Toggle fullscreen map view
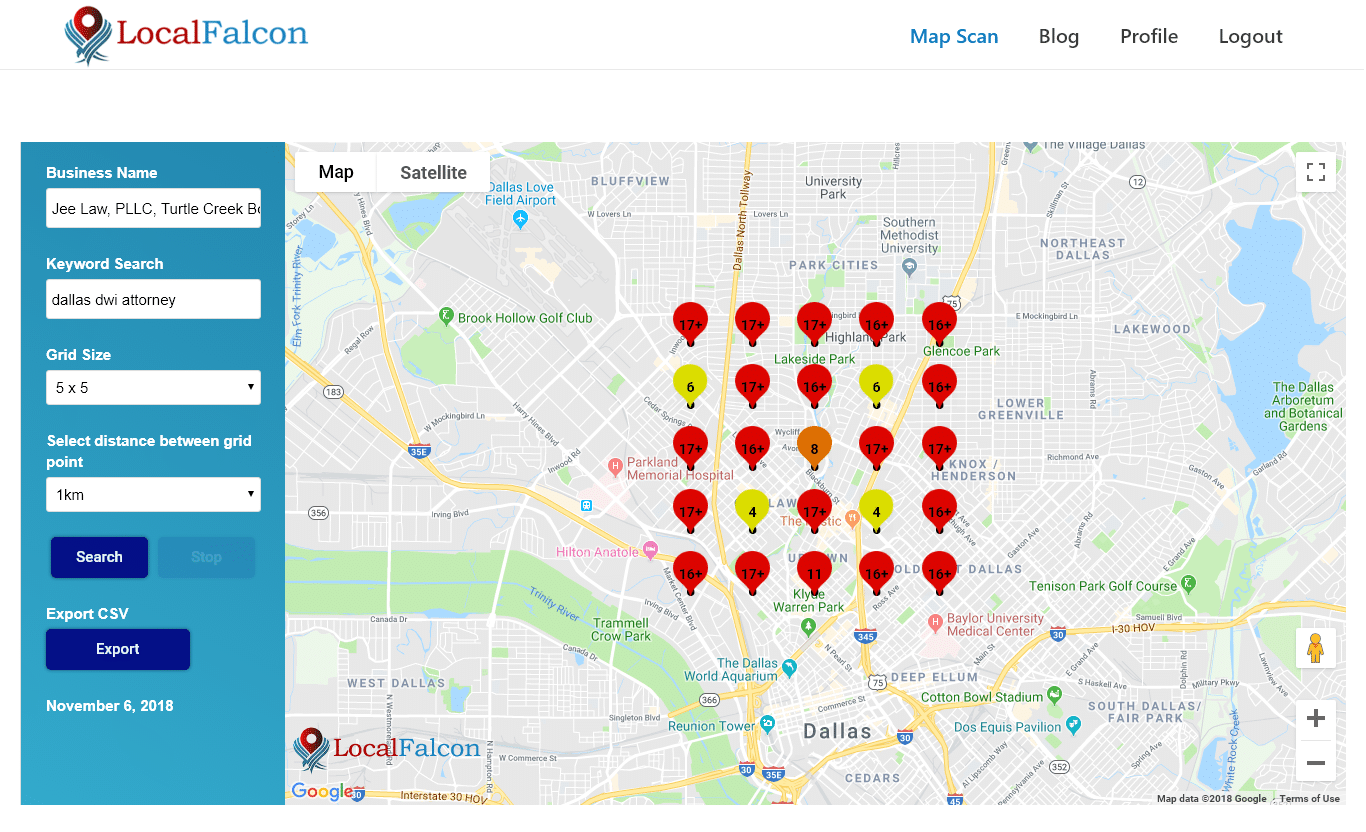Image resolution: width=1366 pixels, height=832 pixels. click(x=1316, y=171)
